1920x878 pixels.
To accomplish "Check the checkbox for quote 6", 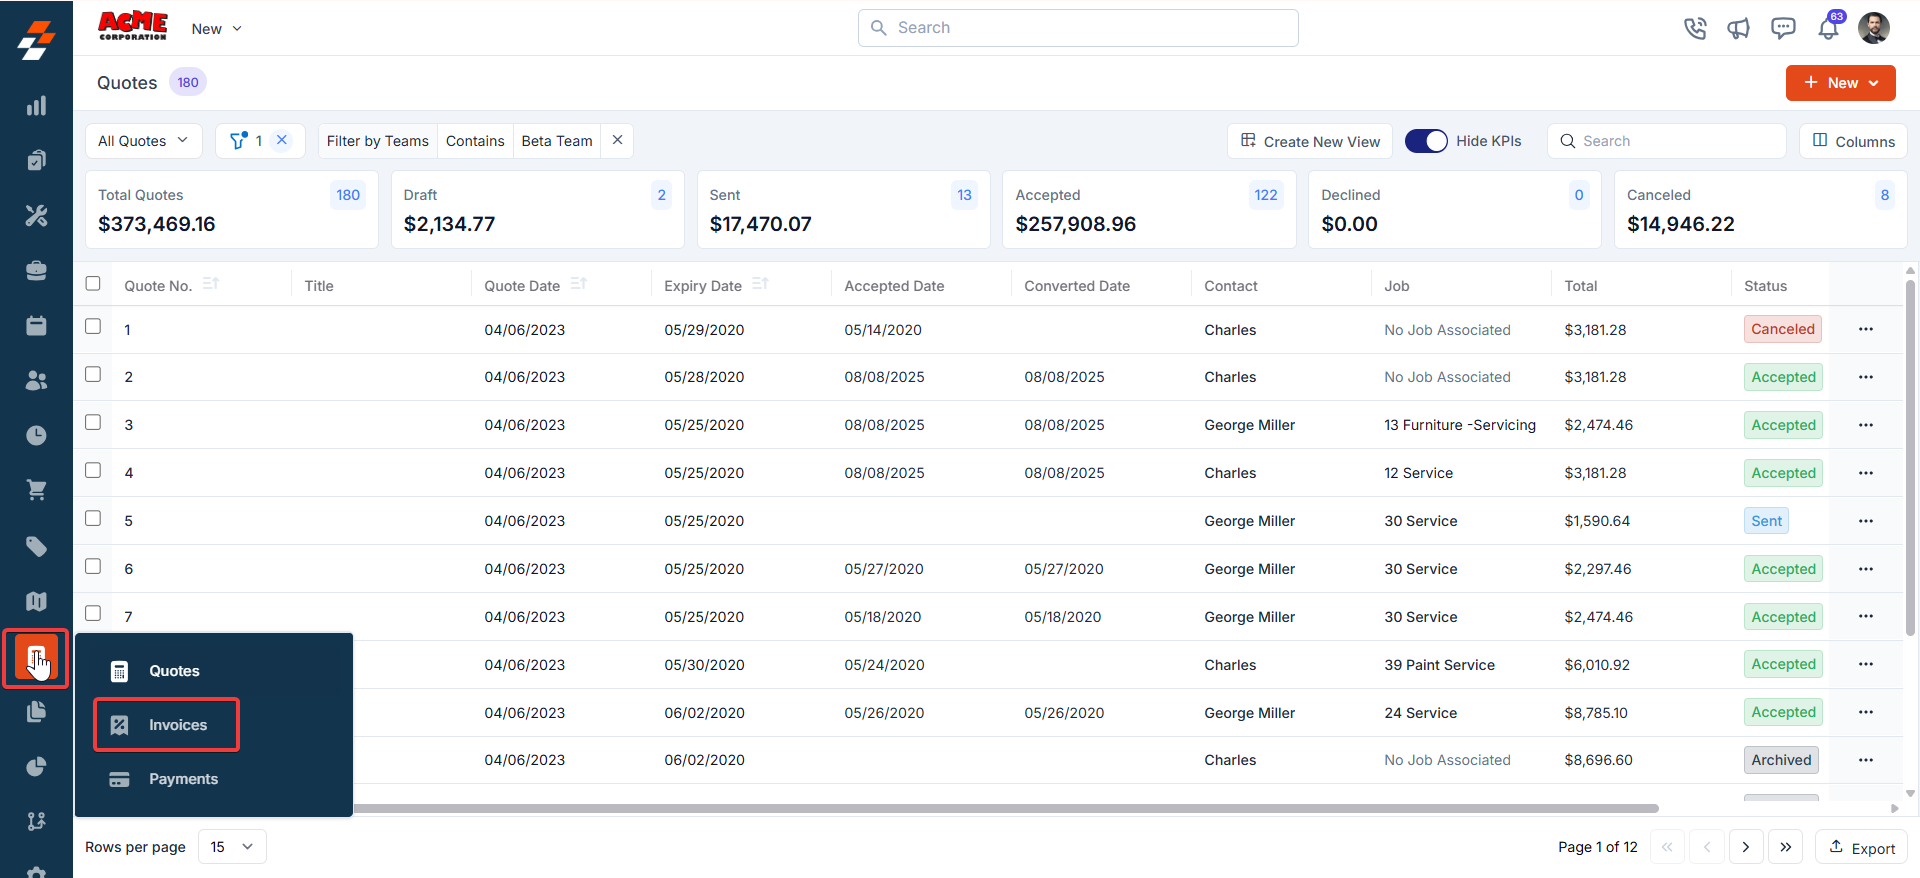I will (x=93, y=566).
